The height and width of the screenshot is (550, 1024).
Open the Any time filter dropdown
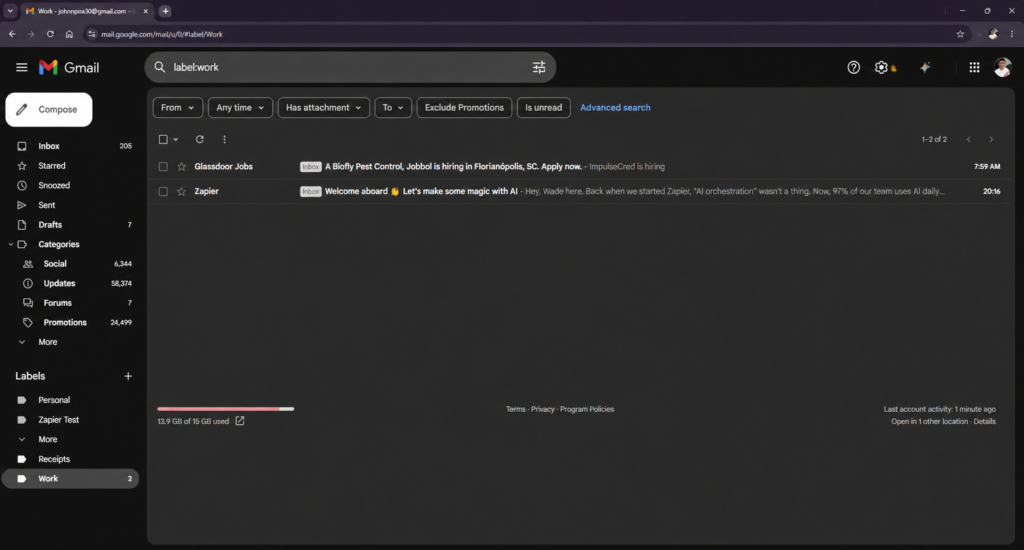(240, 108)
